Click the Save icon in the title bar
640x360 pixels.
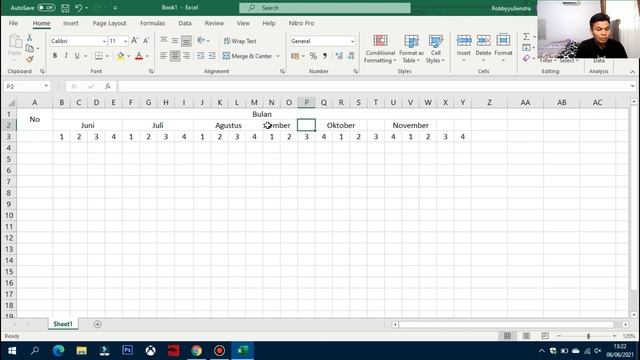pyautogui.click(x=65, y=8)
